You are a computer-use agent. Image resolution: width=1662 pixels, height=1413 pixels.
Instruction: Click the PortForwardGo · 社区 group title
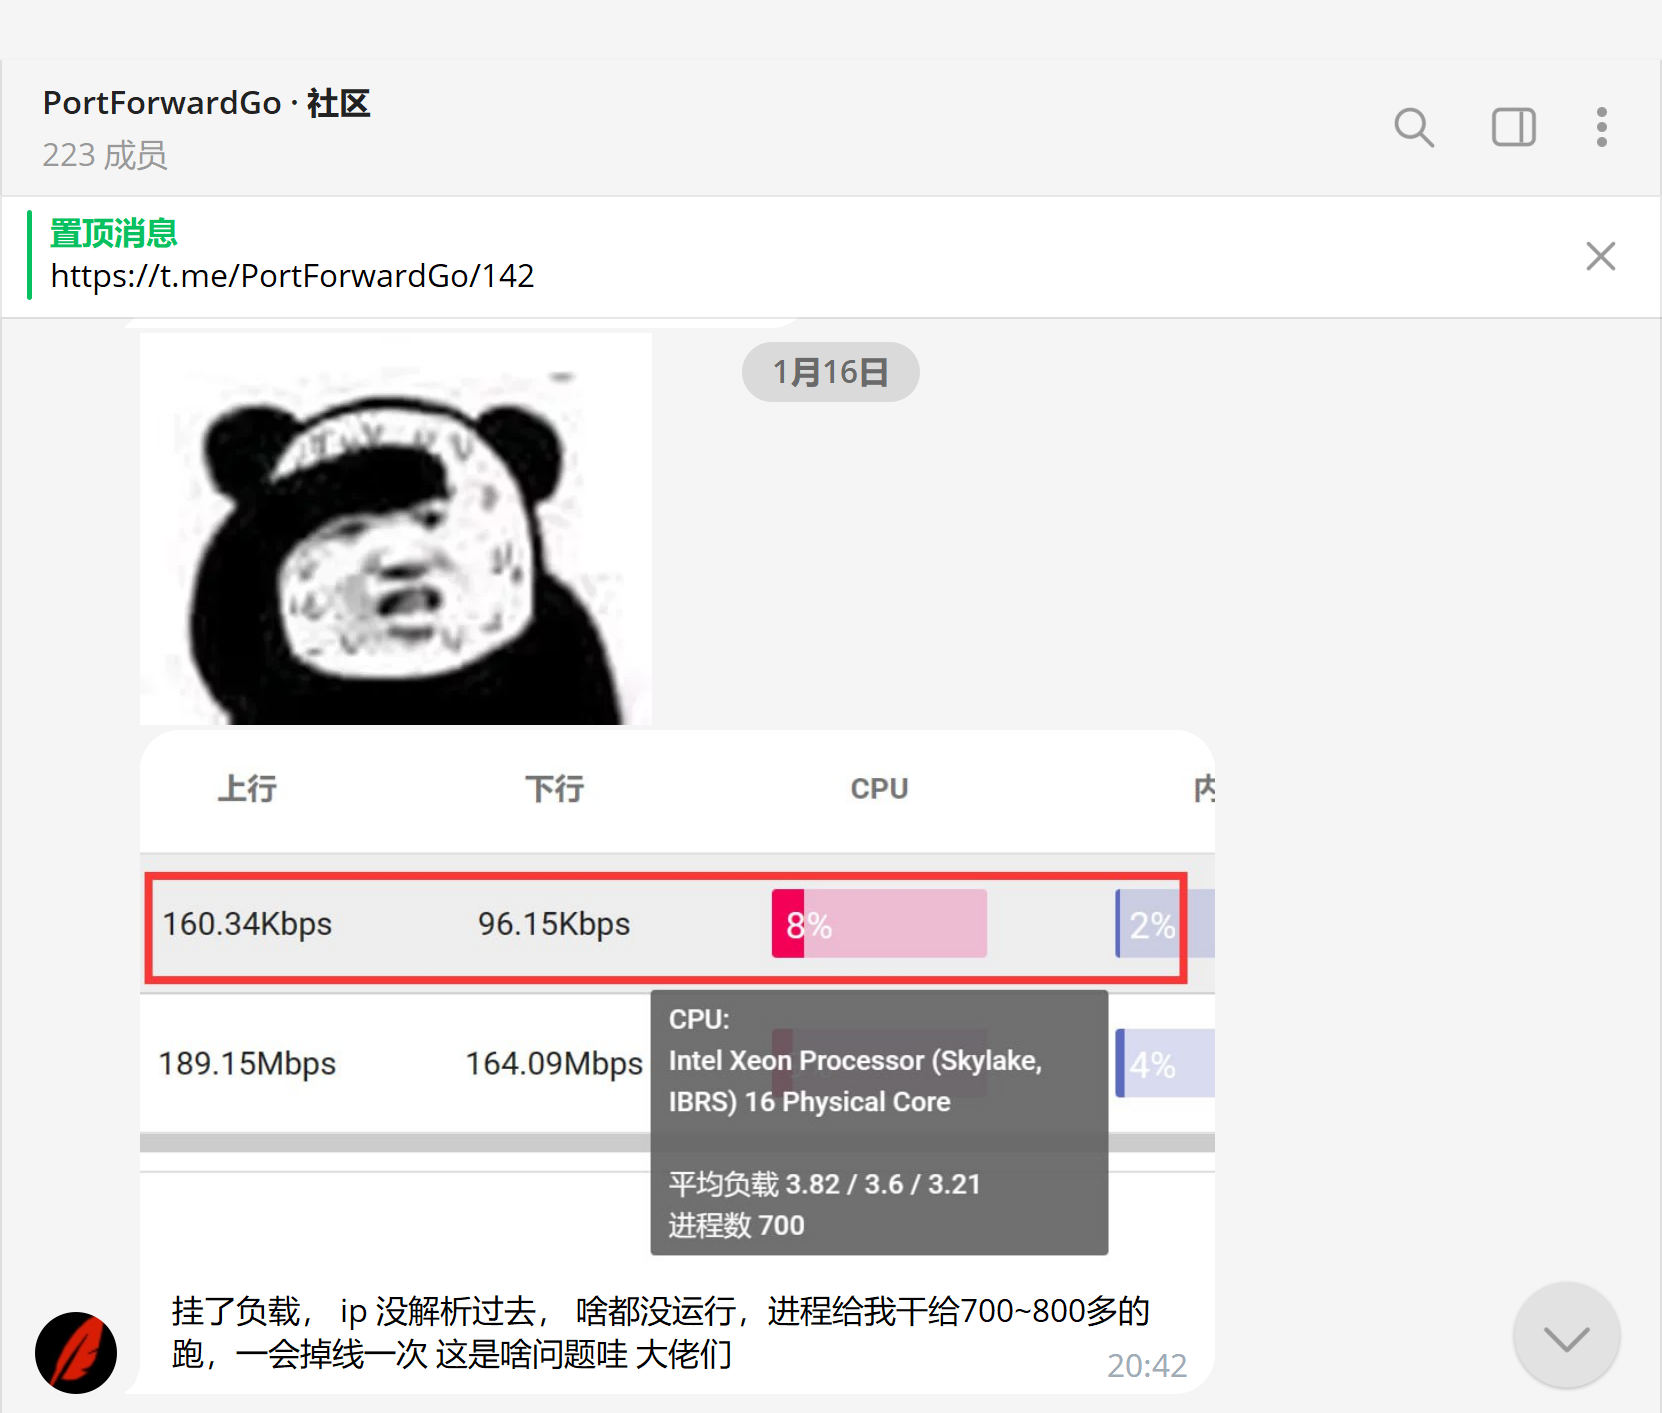[x=206, y=103]
